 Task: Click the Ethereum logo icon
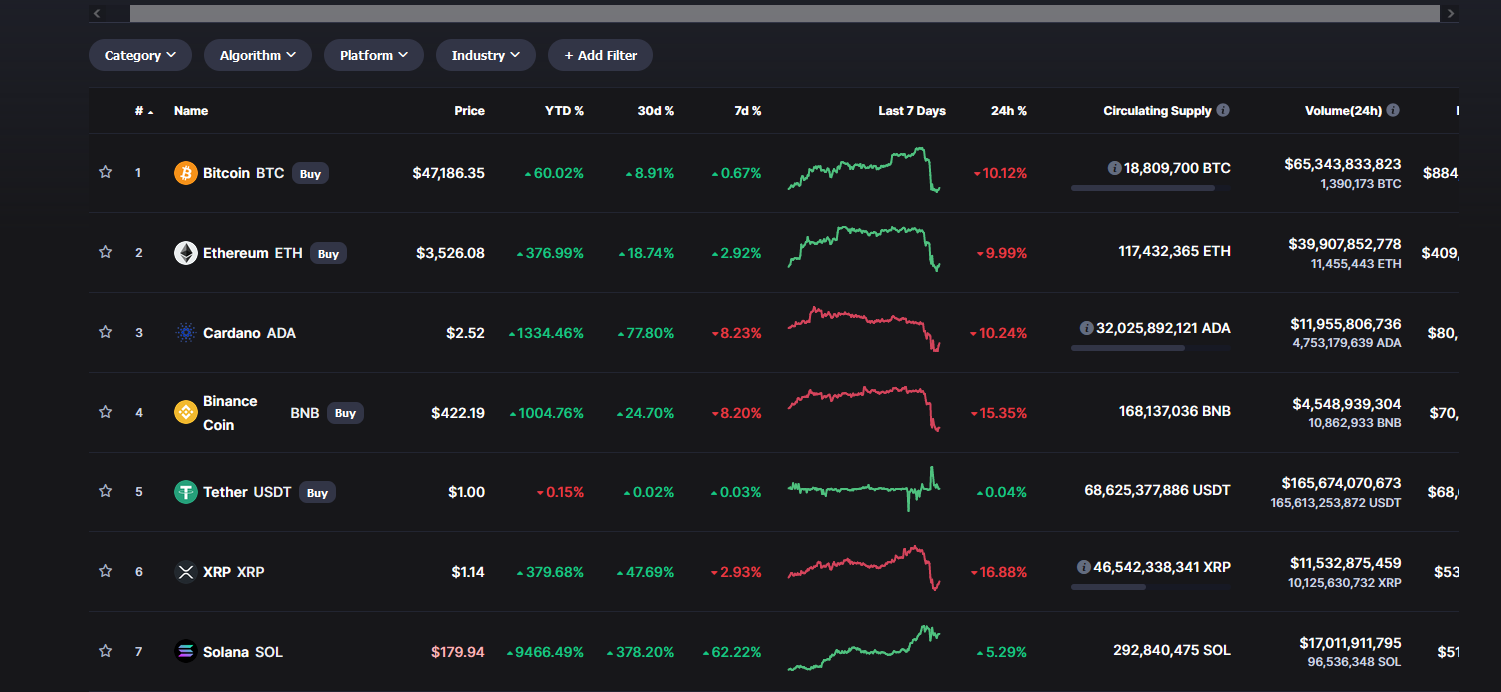click(x=186, y=253)
